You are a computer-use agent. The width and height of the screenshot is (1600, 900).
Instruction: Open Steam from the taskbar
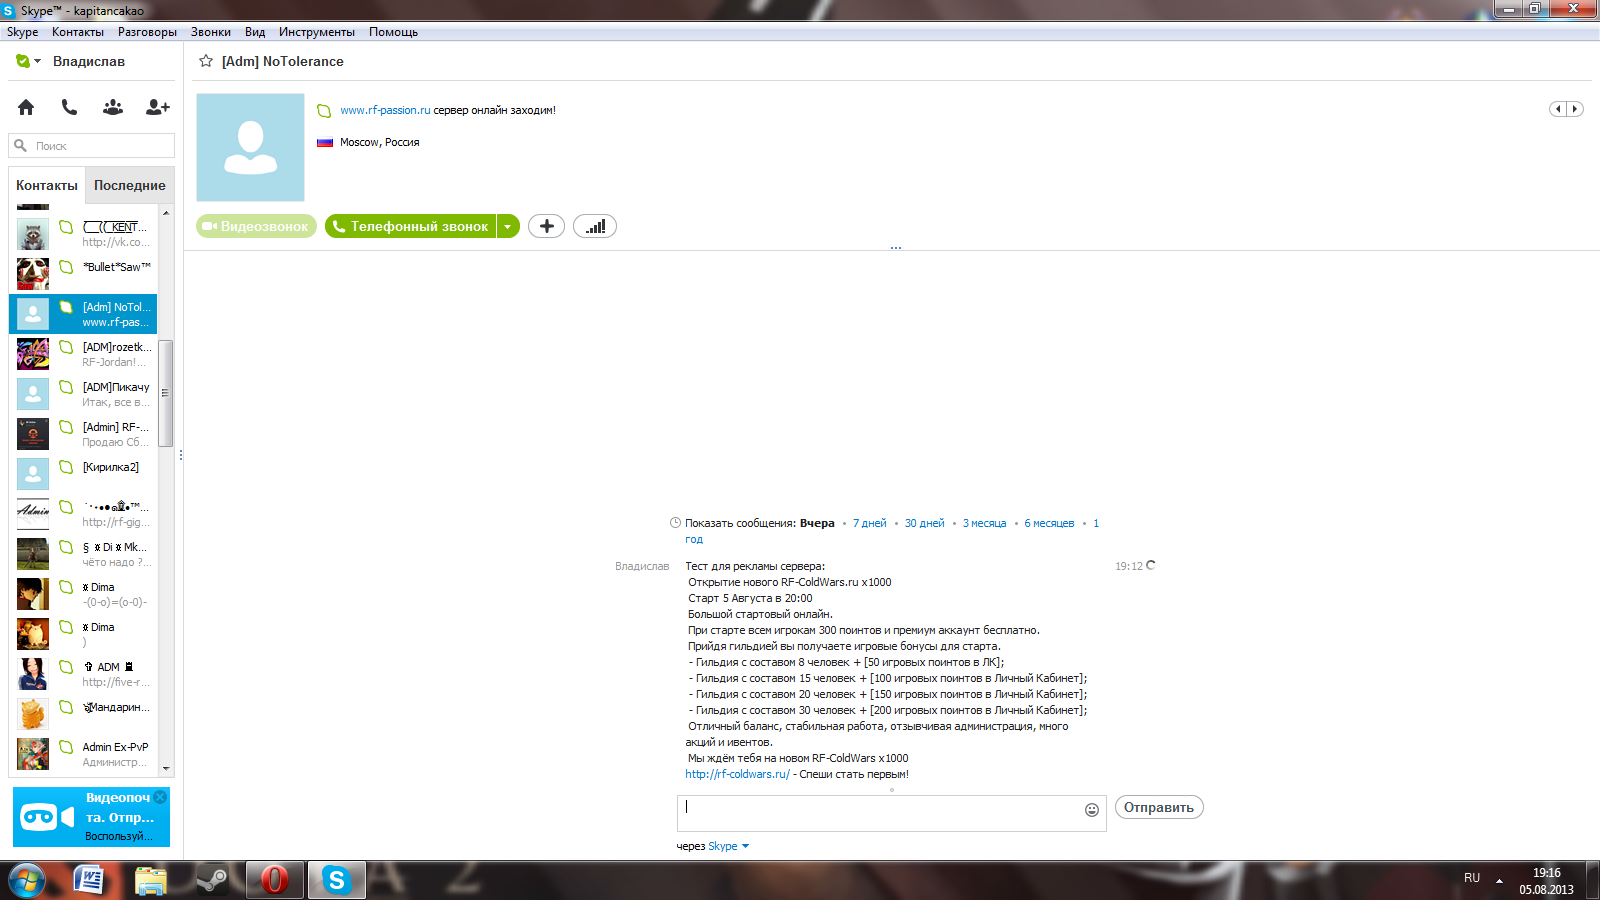tap(211, 880)
